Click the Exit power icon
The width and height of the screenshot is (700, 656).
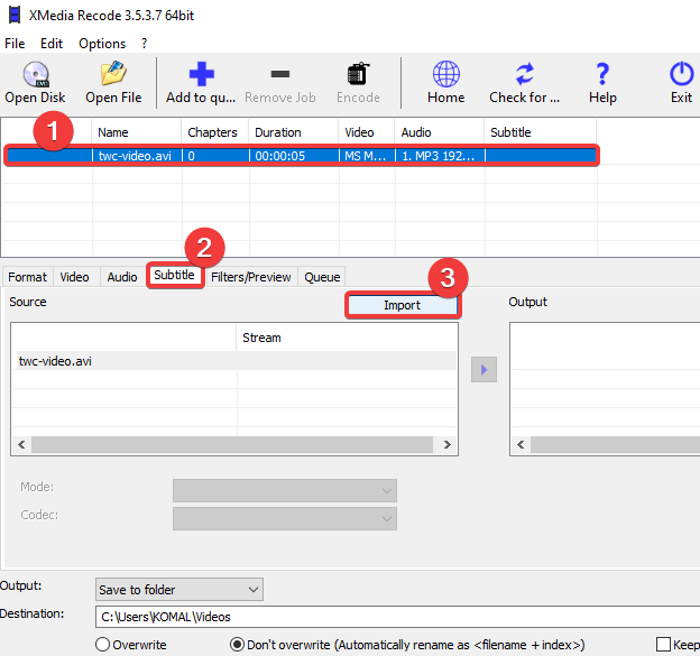click(681, 75)
